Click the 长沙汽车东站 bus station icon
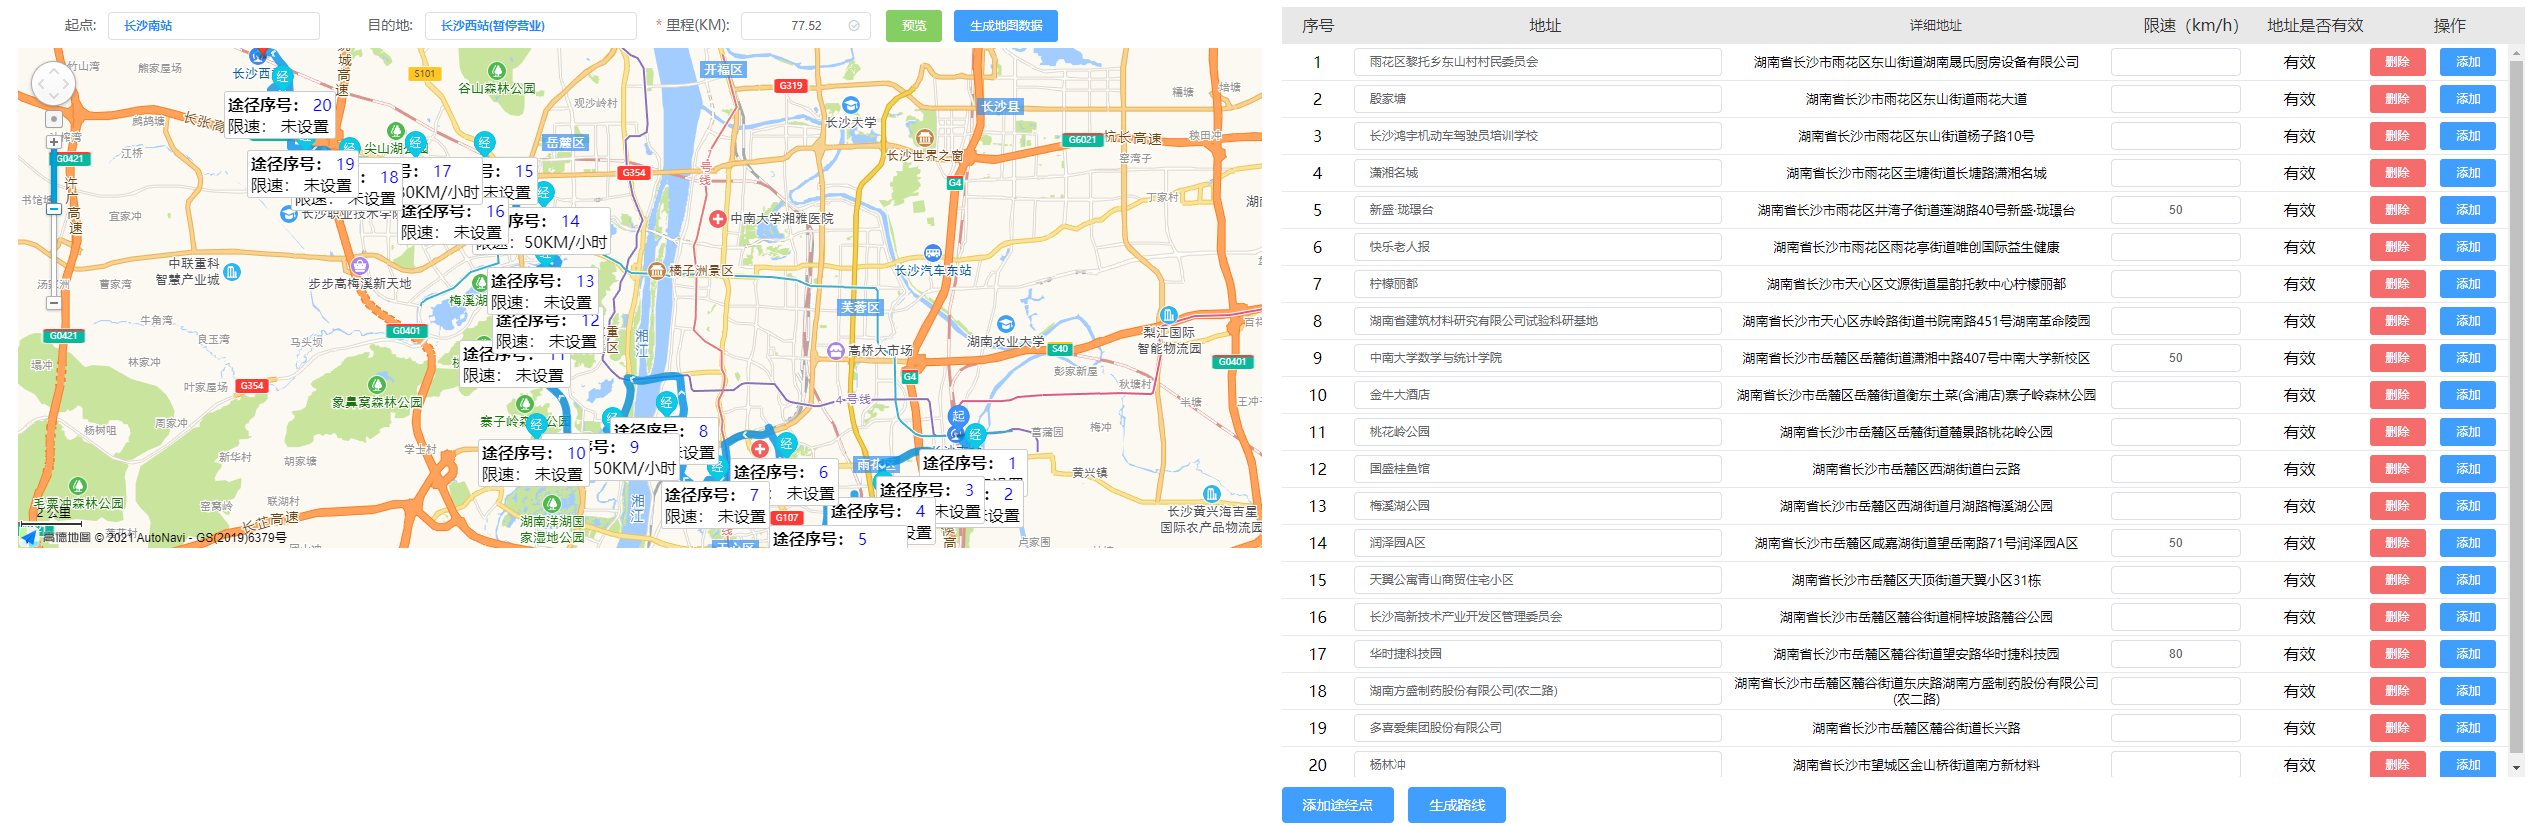 pos(933,253)
